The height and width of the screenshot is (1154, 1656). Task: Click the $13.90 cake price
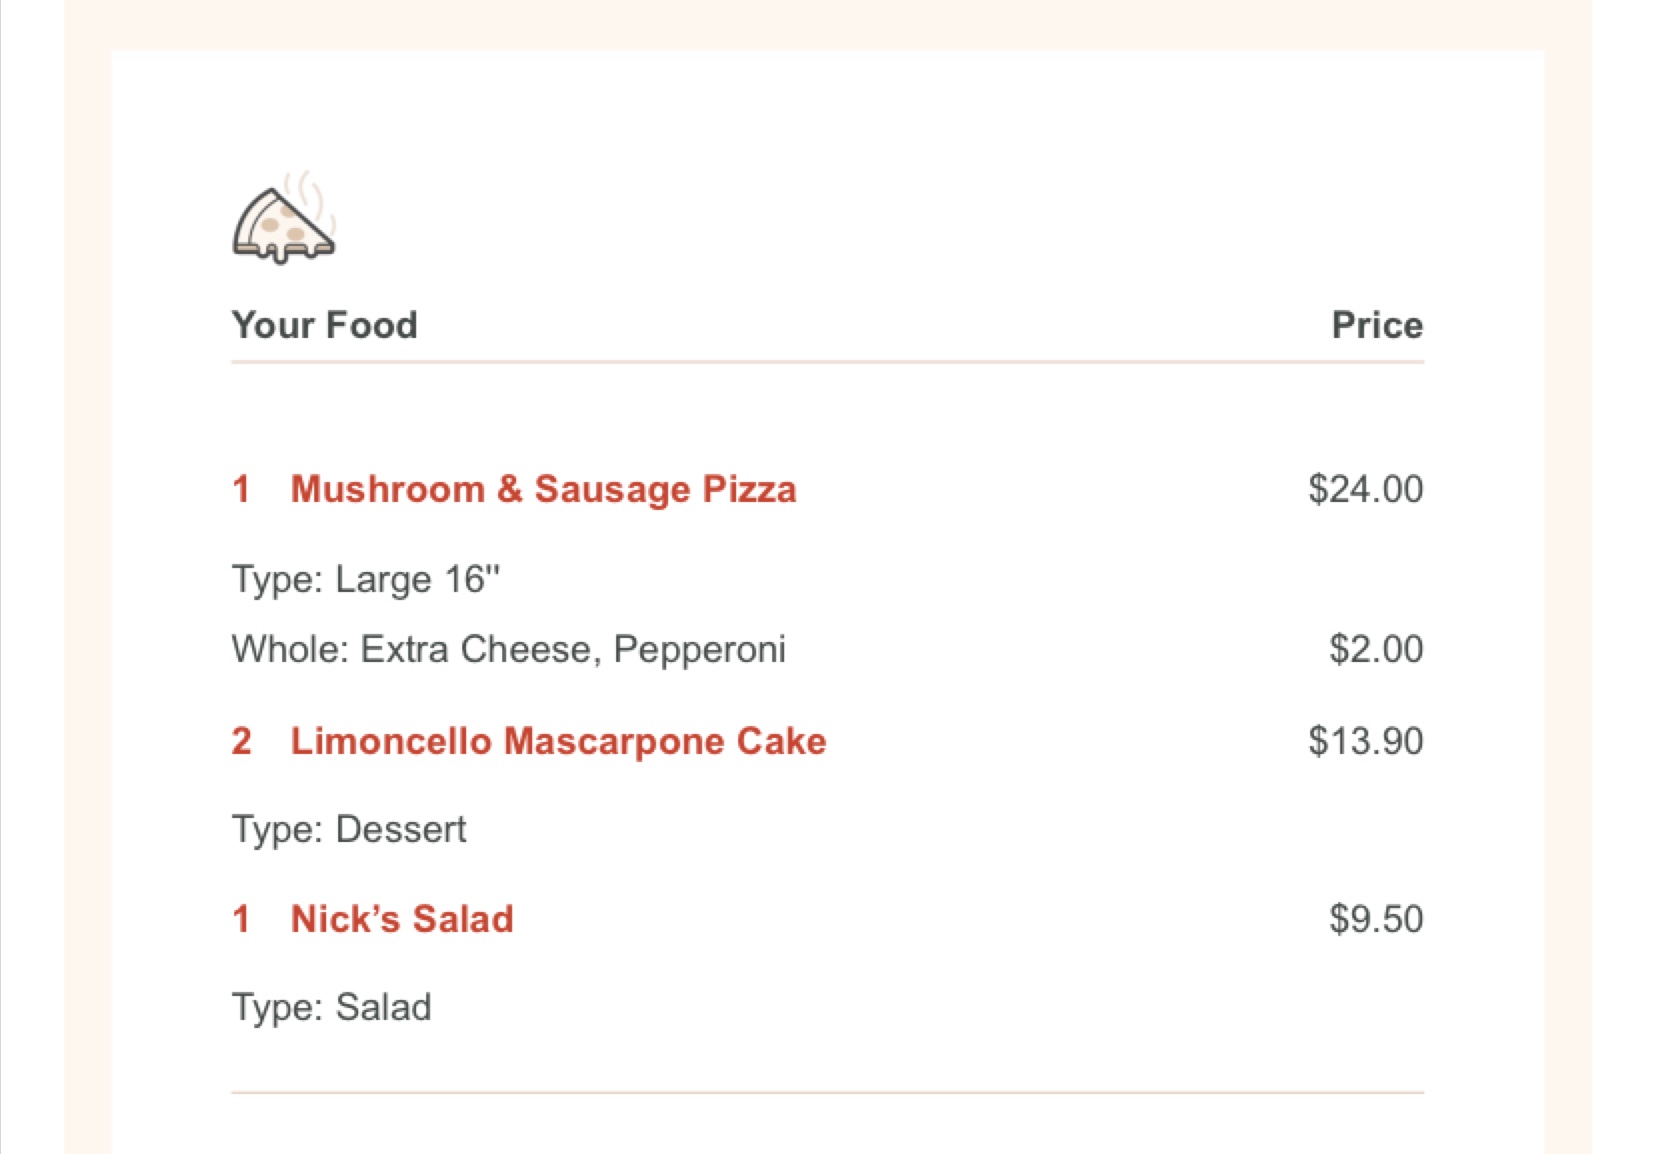(1364, 741)
